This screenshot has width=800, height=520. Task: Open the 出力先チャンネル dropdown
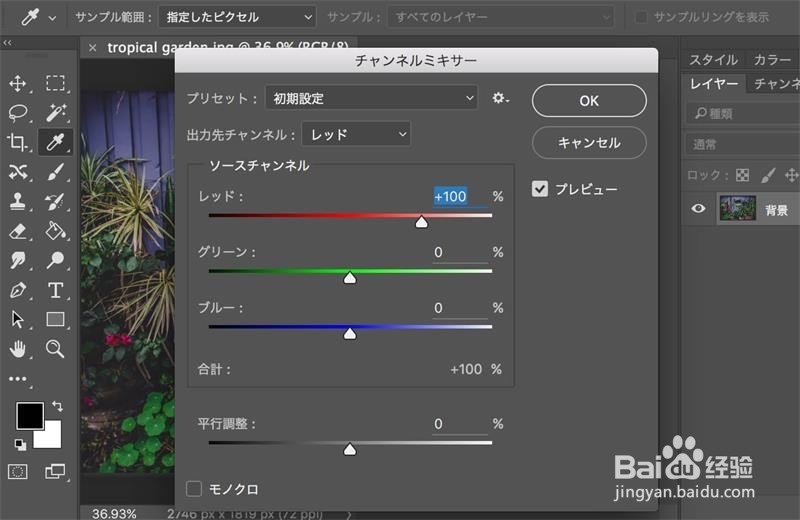tap(356, 135)
